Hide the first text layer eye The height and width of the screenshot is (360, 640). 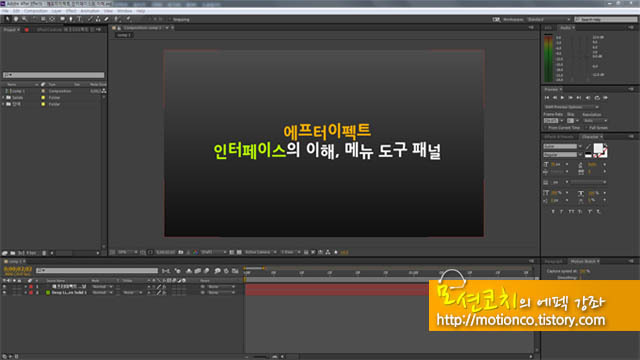[x=4, y=287]
